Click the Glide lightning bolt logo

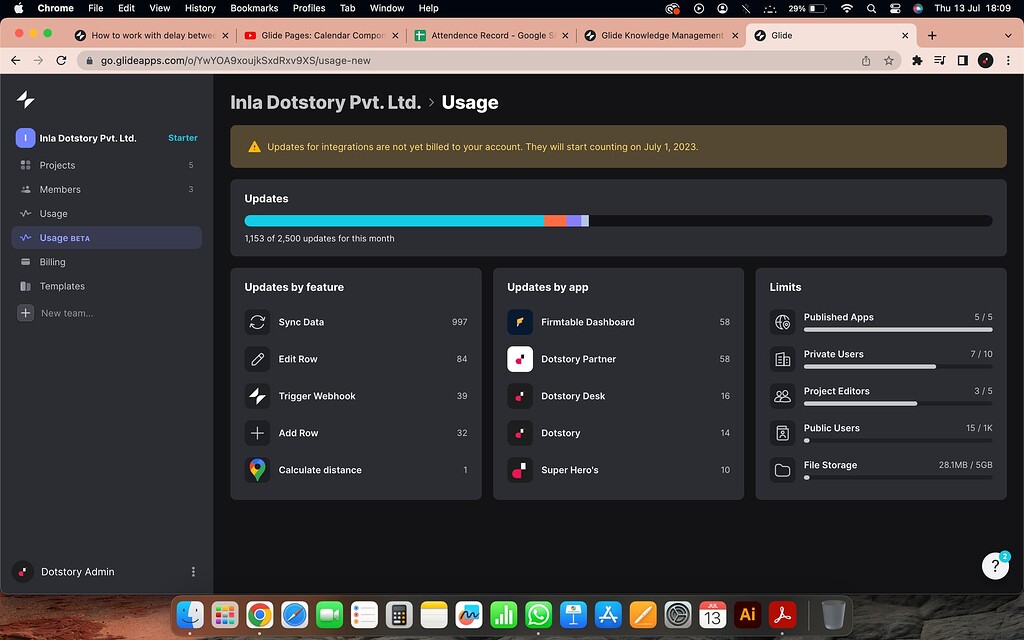click(x=27, y=99)
